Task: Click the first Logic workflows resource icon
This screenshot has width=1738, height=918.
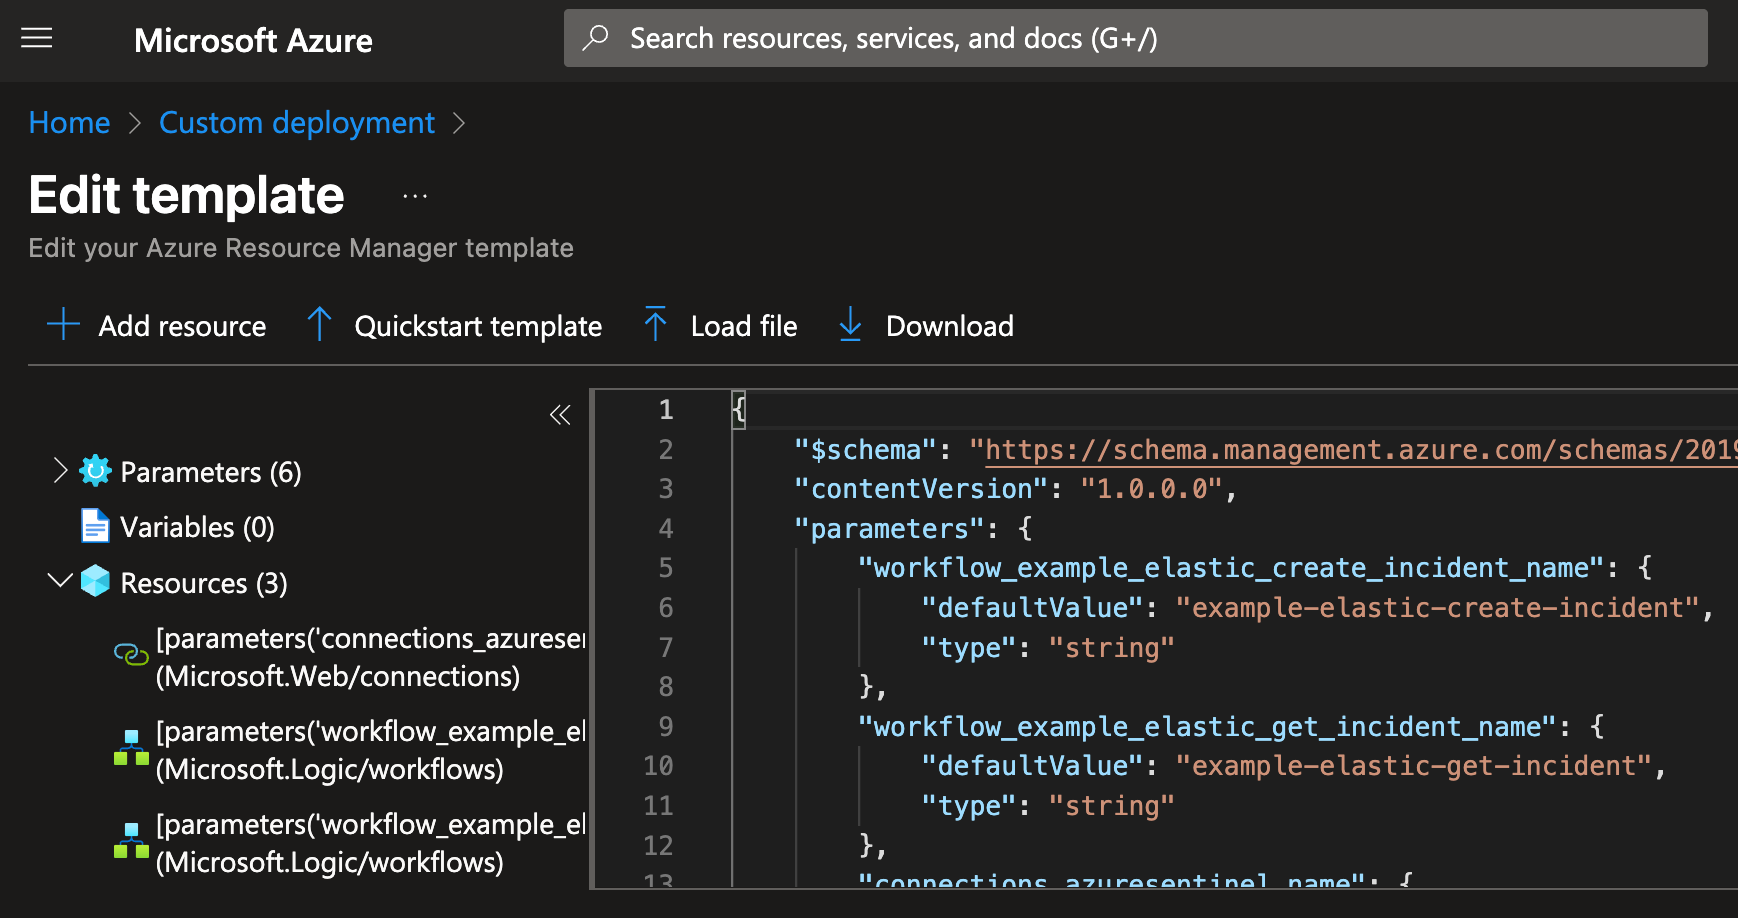Action: click(x=131, y=748)
